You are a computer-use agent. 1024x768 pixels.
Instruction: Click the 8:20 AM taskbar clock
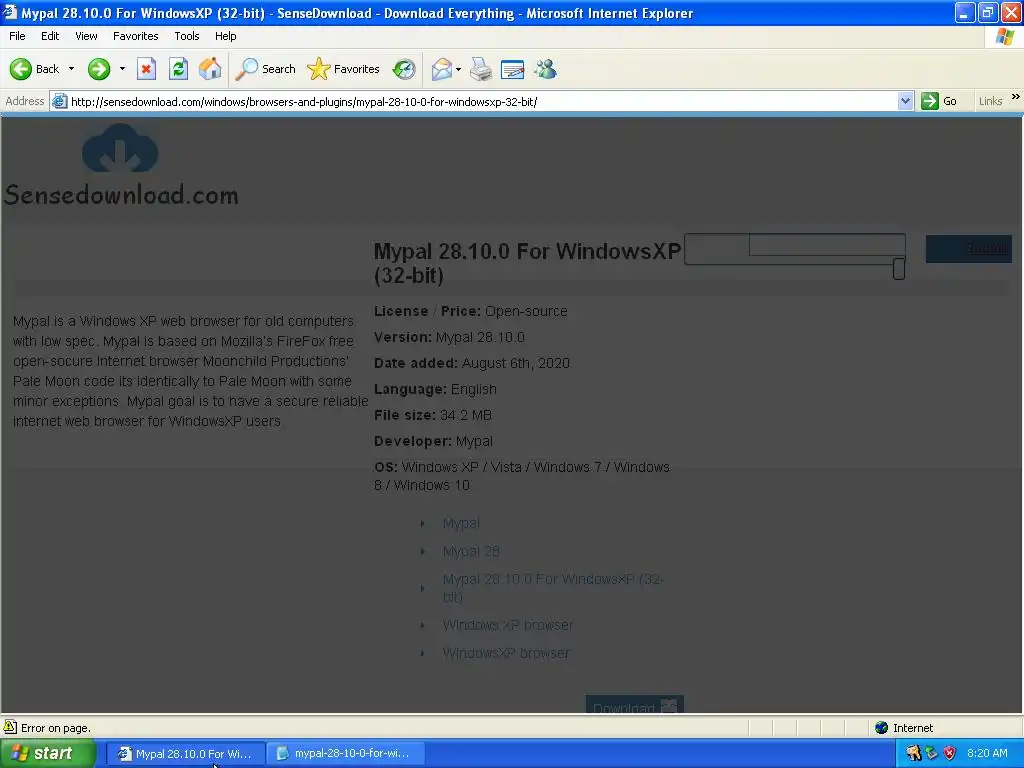tap(987, 753)
